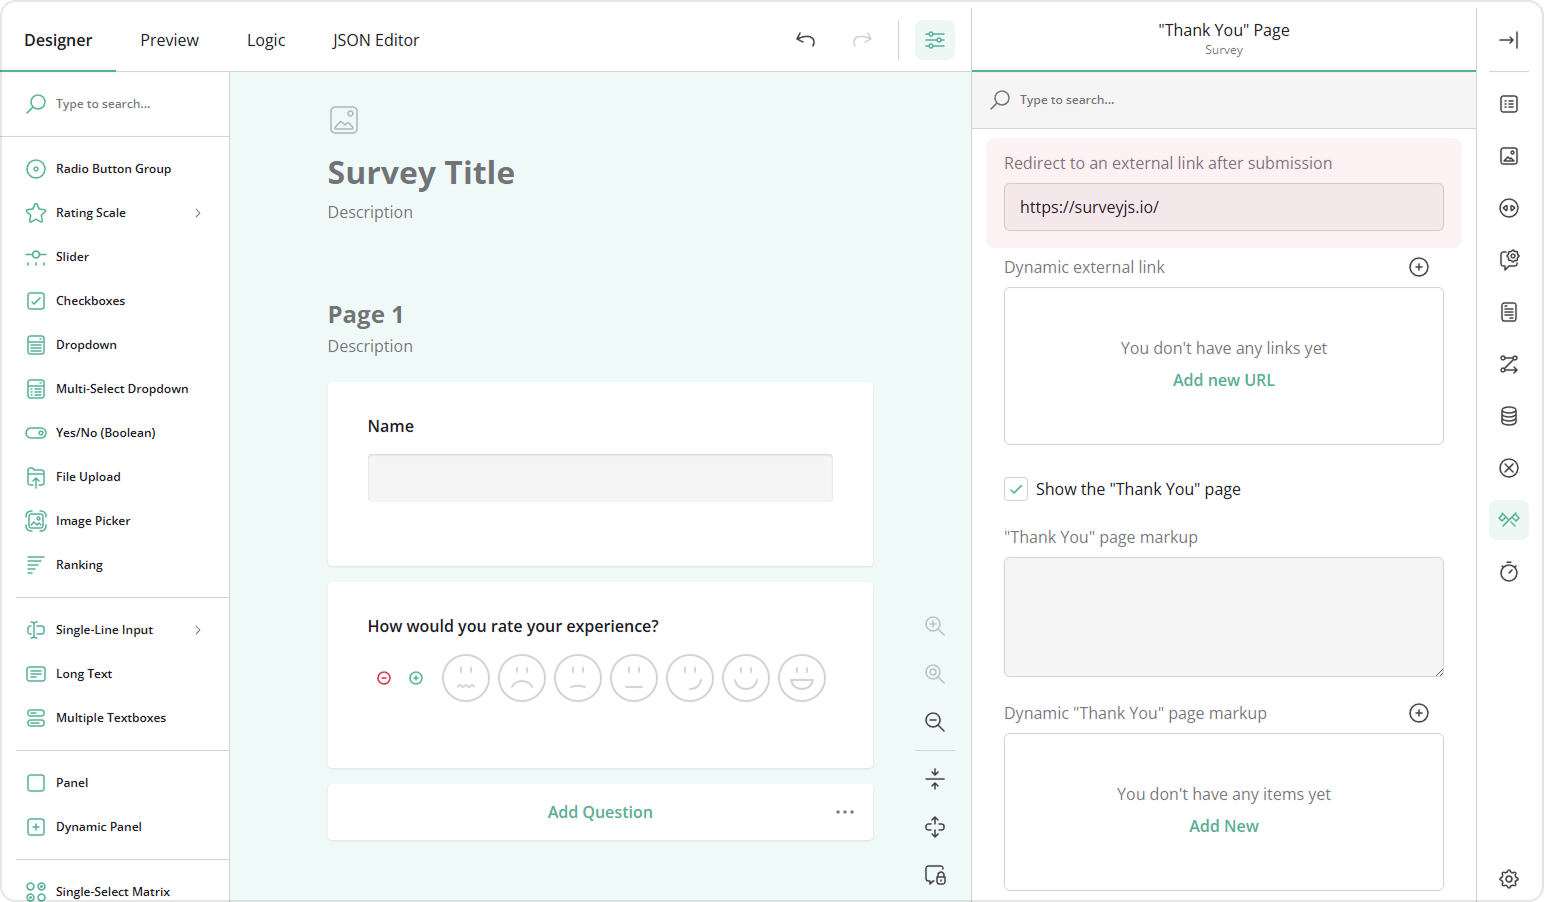This screenshot has width=1544, height=902.
Task: Open the Timer settings category
Action: (x=1509, y=571)
